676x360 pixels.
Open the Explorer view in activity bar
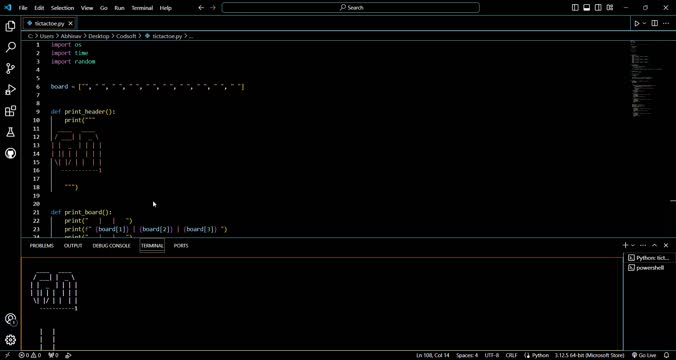[10, 26]
